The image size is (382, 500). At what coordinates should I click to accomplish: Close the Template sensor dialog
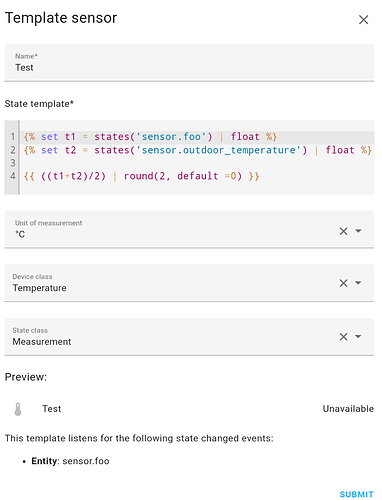363,20
